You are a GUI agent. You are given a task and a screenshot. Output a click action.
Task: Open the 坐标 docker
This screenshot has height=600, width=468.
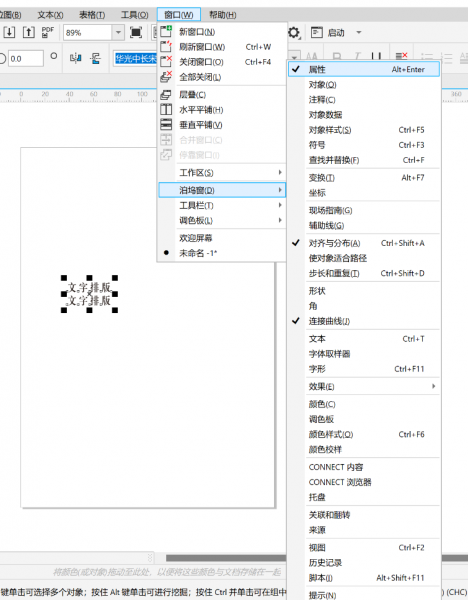(x=364, y=193)
